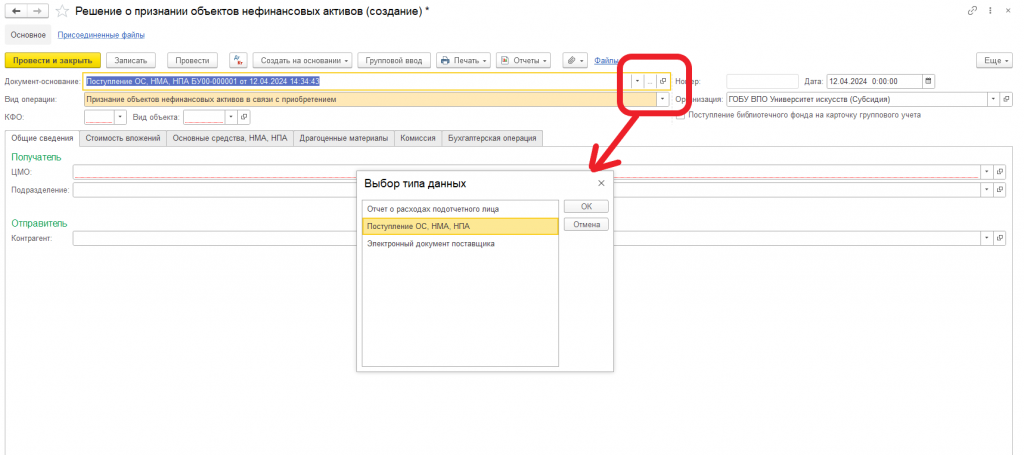Click the Вид объекта input field
This screenshot has height=455, width=1024.
tap(204, 117)
